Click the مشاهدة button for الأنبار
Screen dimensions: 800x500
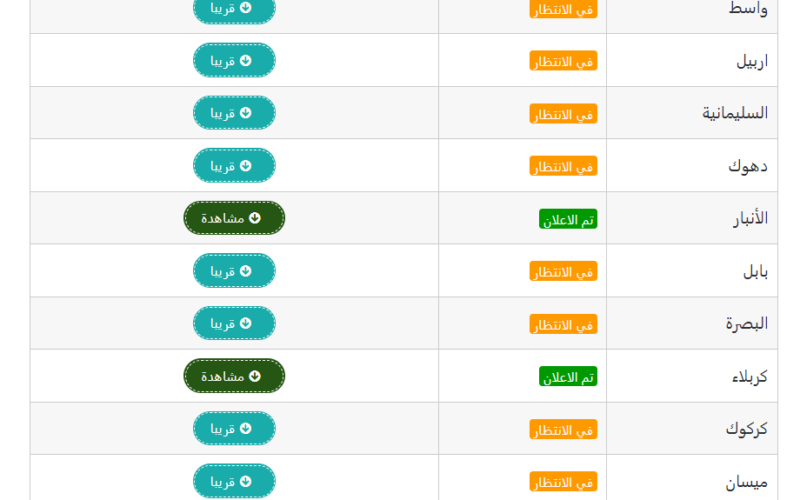(234, 218)
